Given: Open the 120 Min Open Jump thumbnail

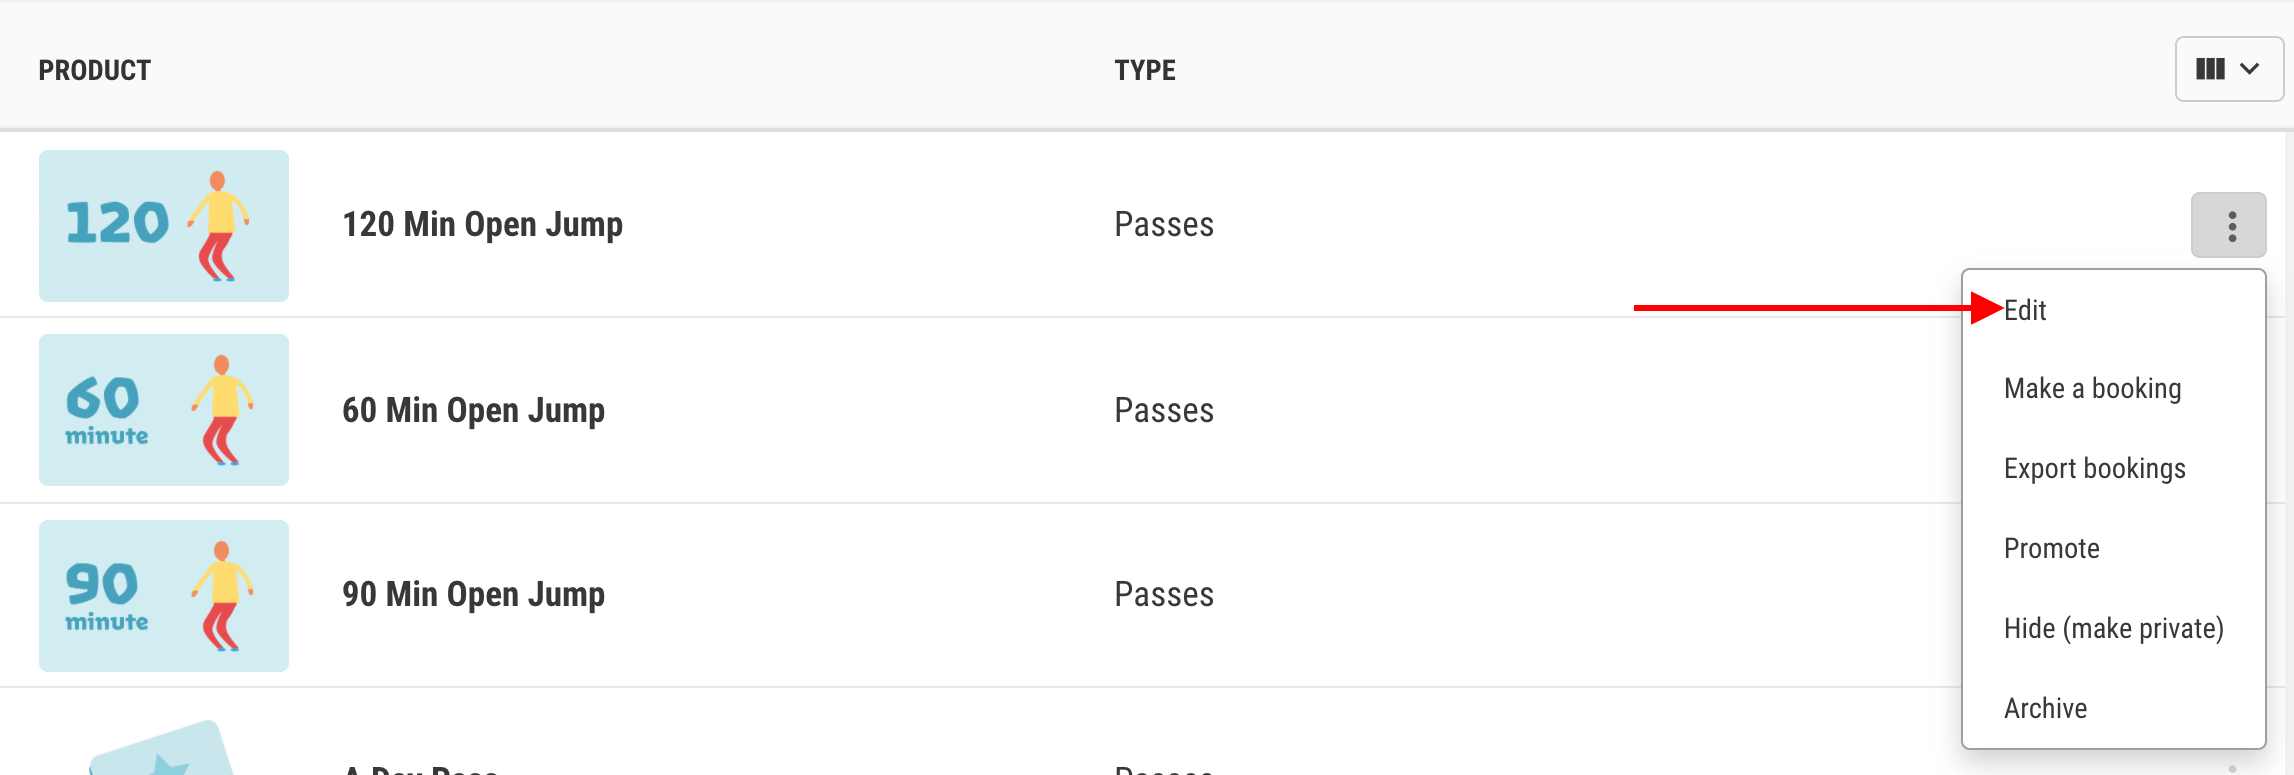Looking at the screenshot, I should [164, 226].
